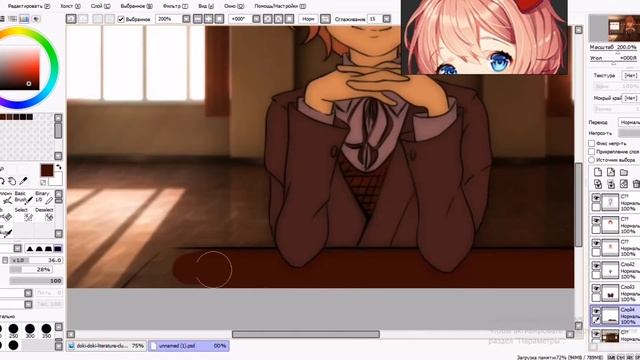The height and width of the screenshot is (360, 640).
Task: Enable Фикс непр-ть checkbox
Action: (591, 143)
